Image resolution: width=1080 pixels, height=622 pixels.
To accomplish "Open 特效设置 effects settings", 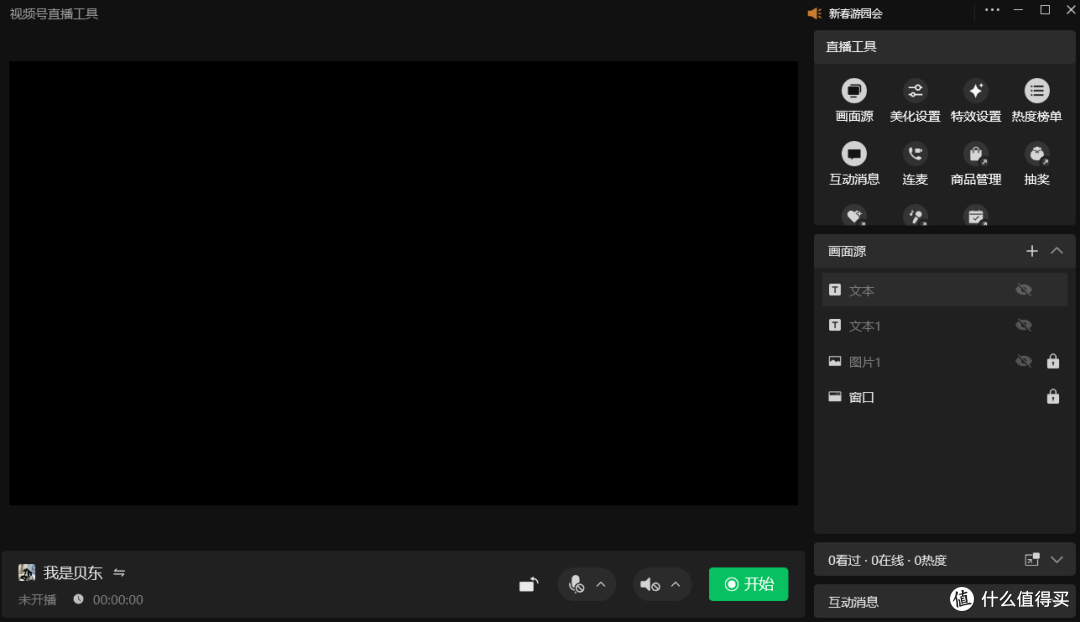I will tap(975, 91).
